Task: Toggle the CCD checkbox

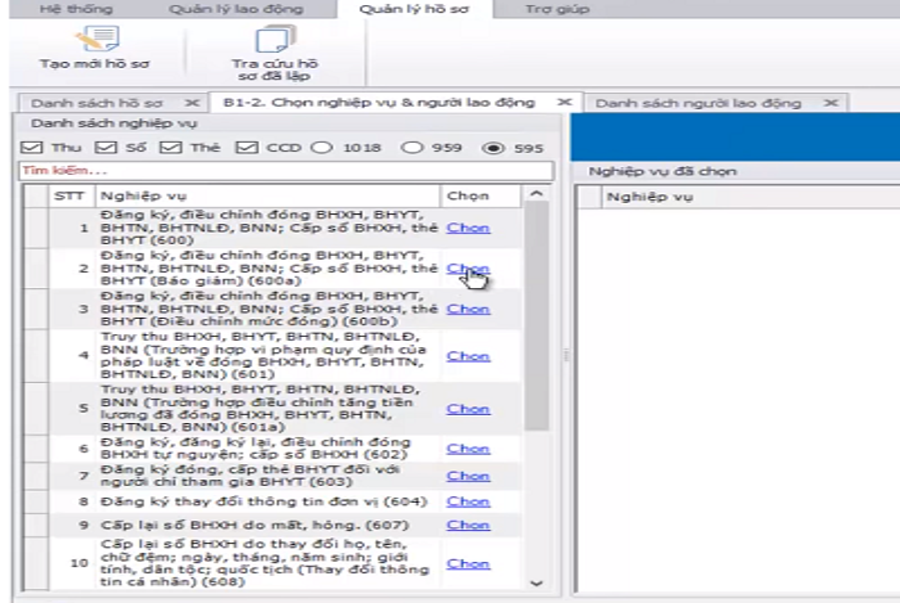Action: (x=247, y=148)
